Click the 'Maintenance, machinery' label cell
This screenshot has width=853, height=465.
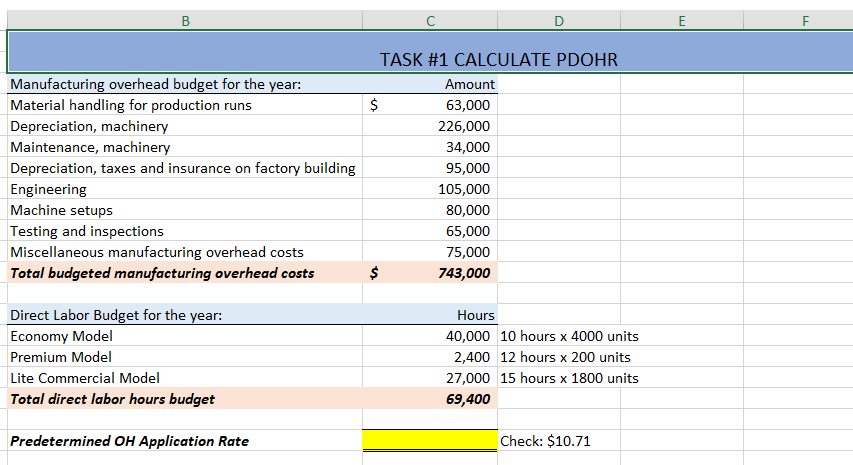point(185,147)
